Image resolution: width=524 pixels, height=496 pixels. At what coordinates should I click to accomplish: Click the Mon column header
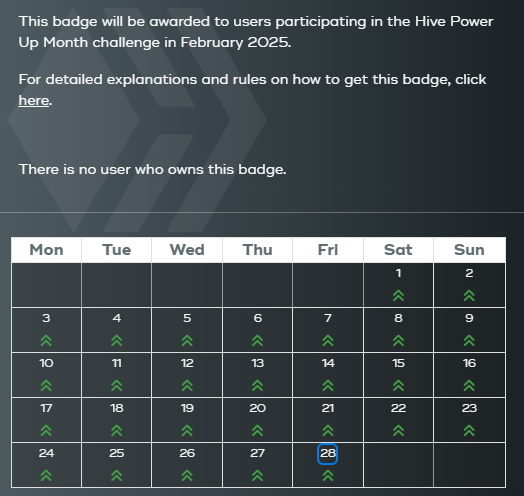coord(46,250)
